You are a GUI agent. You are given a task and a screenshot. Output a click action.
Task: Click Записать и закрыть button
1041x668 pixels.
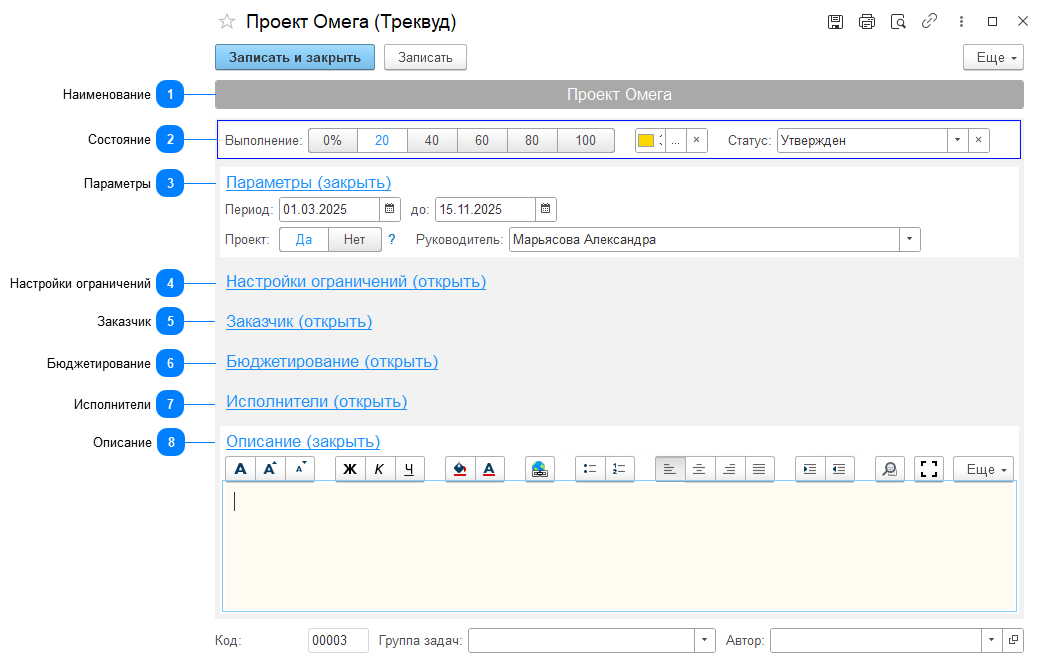coord(295,57)
